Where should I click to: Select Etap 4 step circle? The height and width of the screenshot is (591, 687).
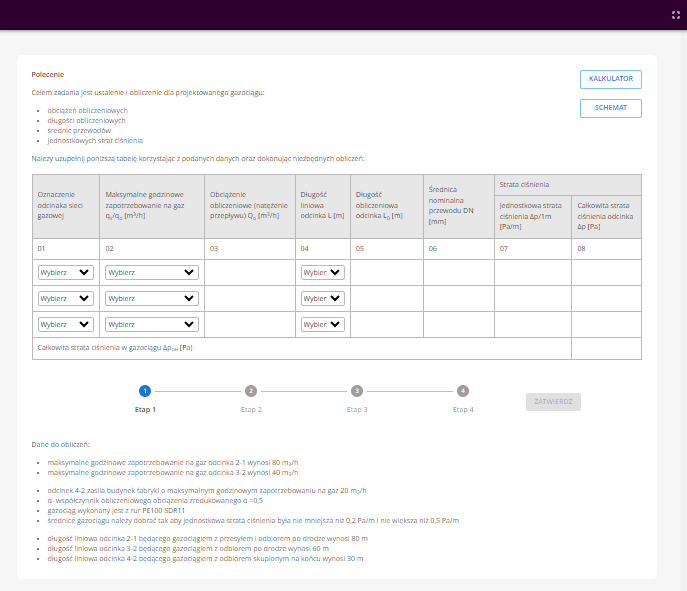462,392
